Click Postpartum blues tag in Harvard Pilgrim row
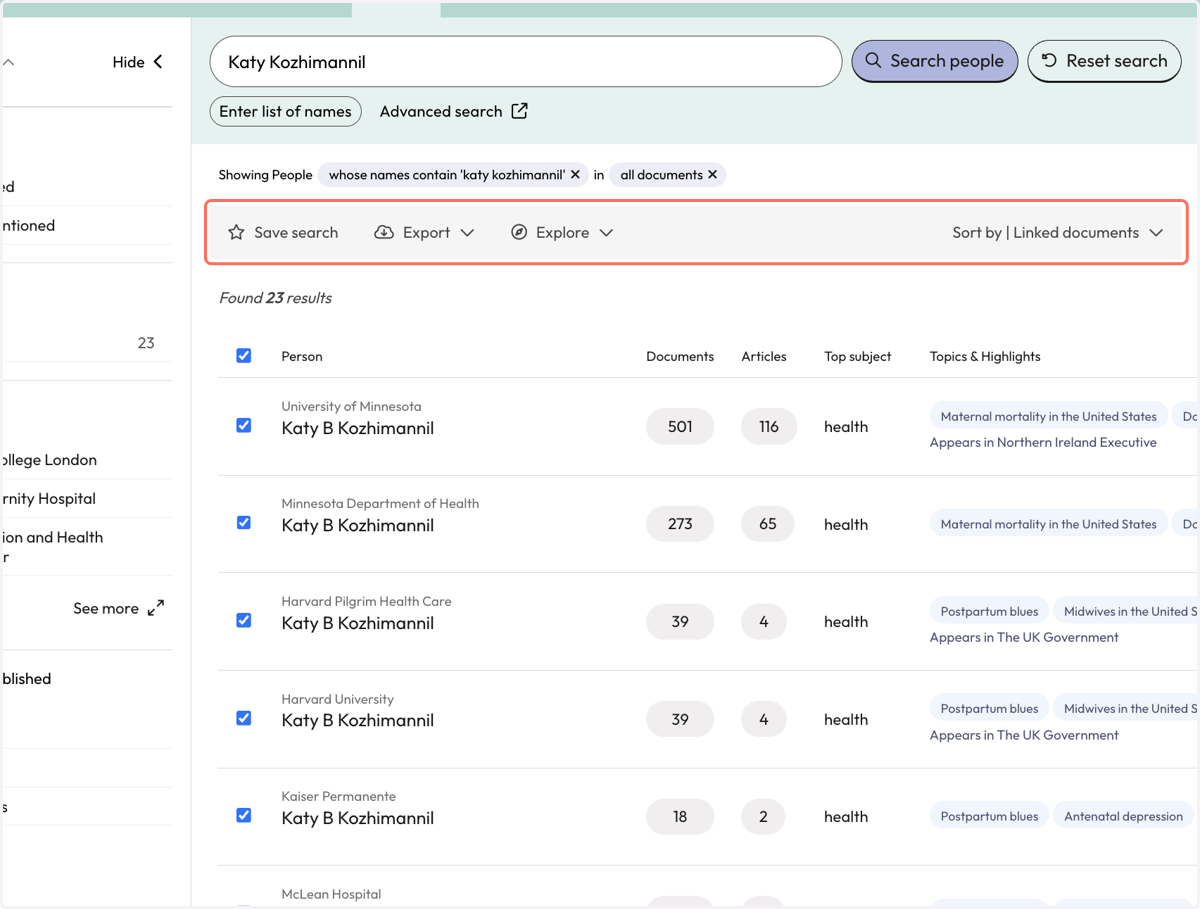Viewport: 1200px width, 909px height. [x=990, y=611]
